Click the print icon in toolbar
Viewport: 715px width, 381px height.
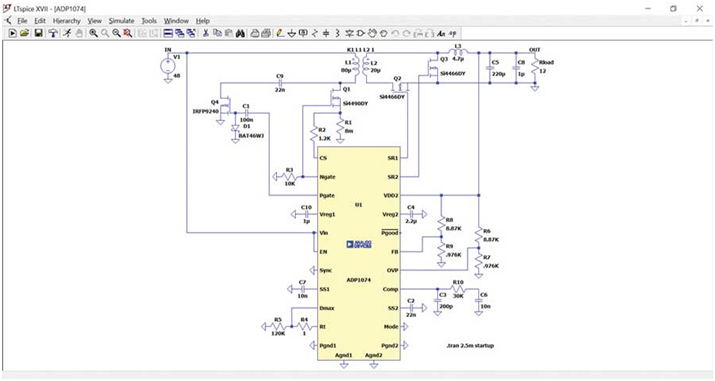click(255, 33)
